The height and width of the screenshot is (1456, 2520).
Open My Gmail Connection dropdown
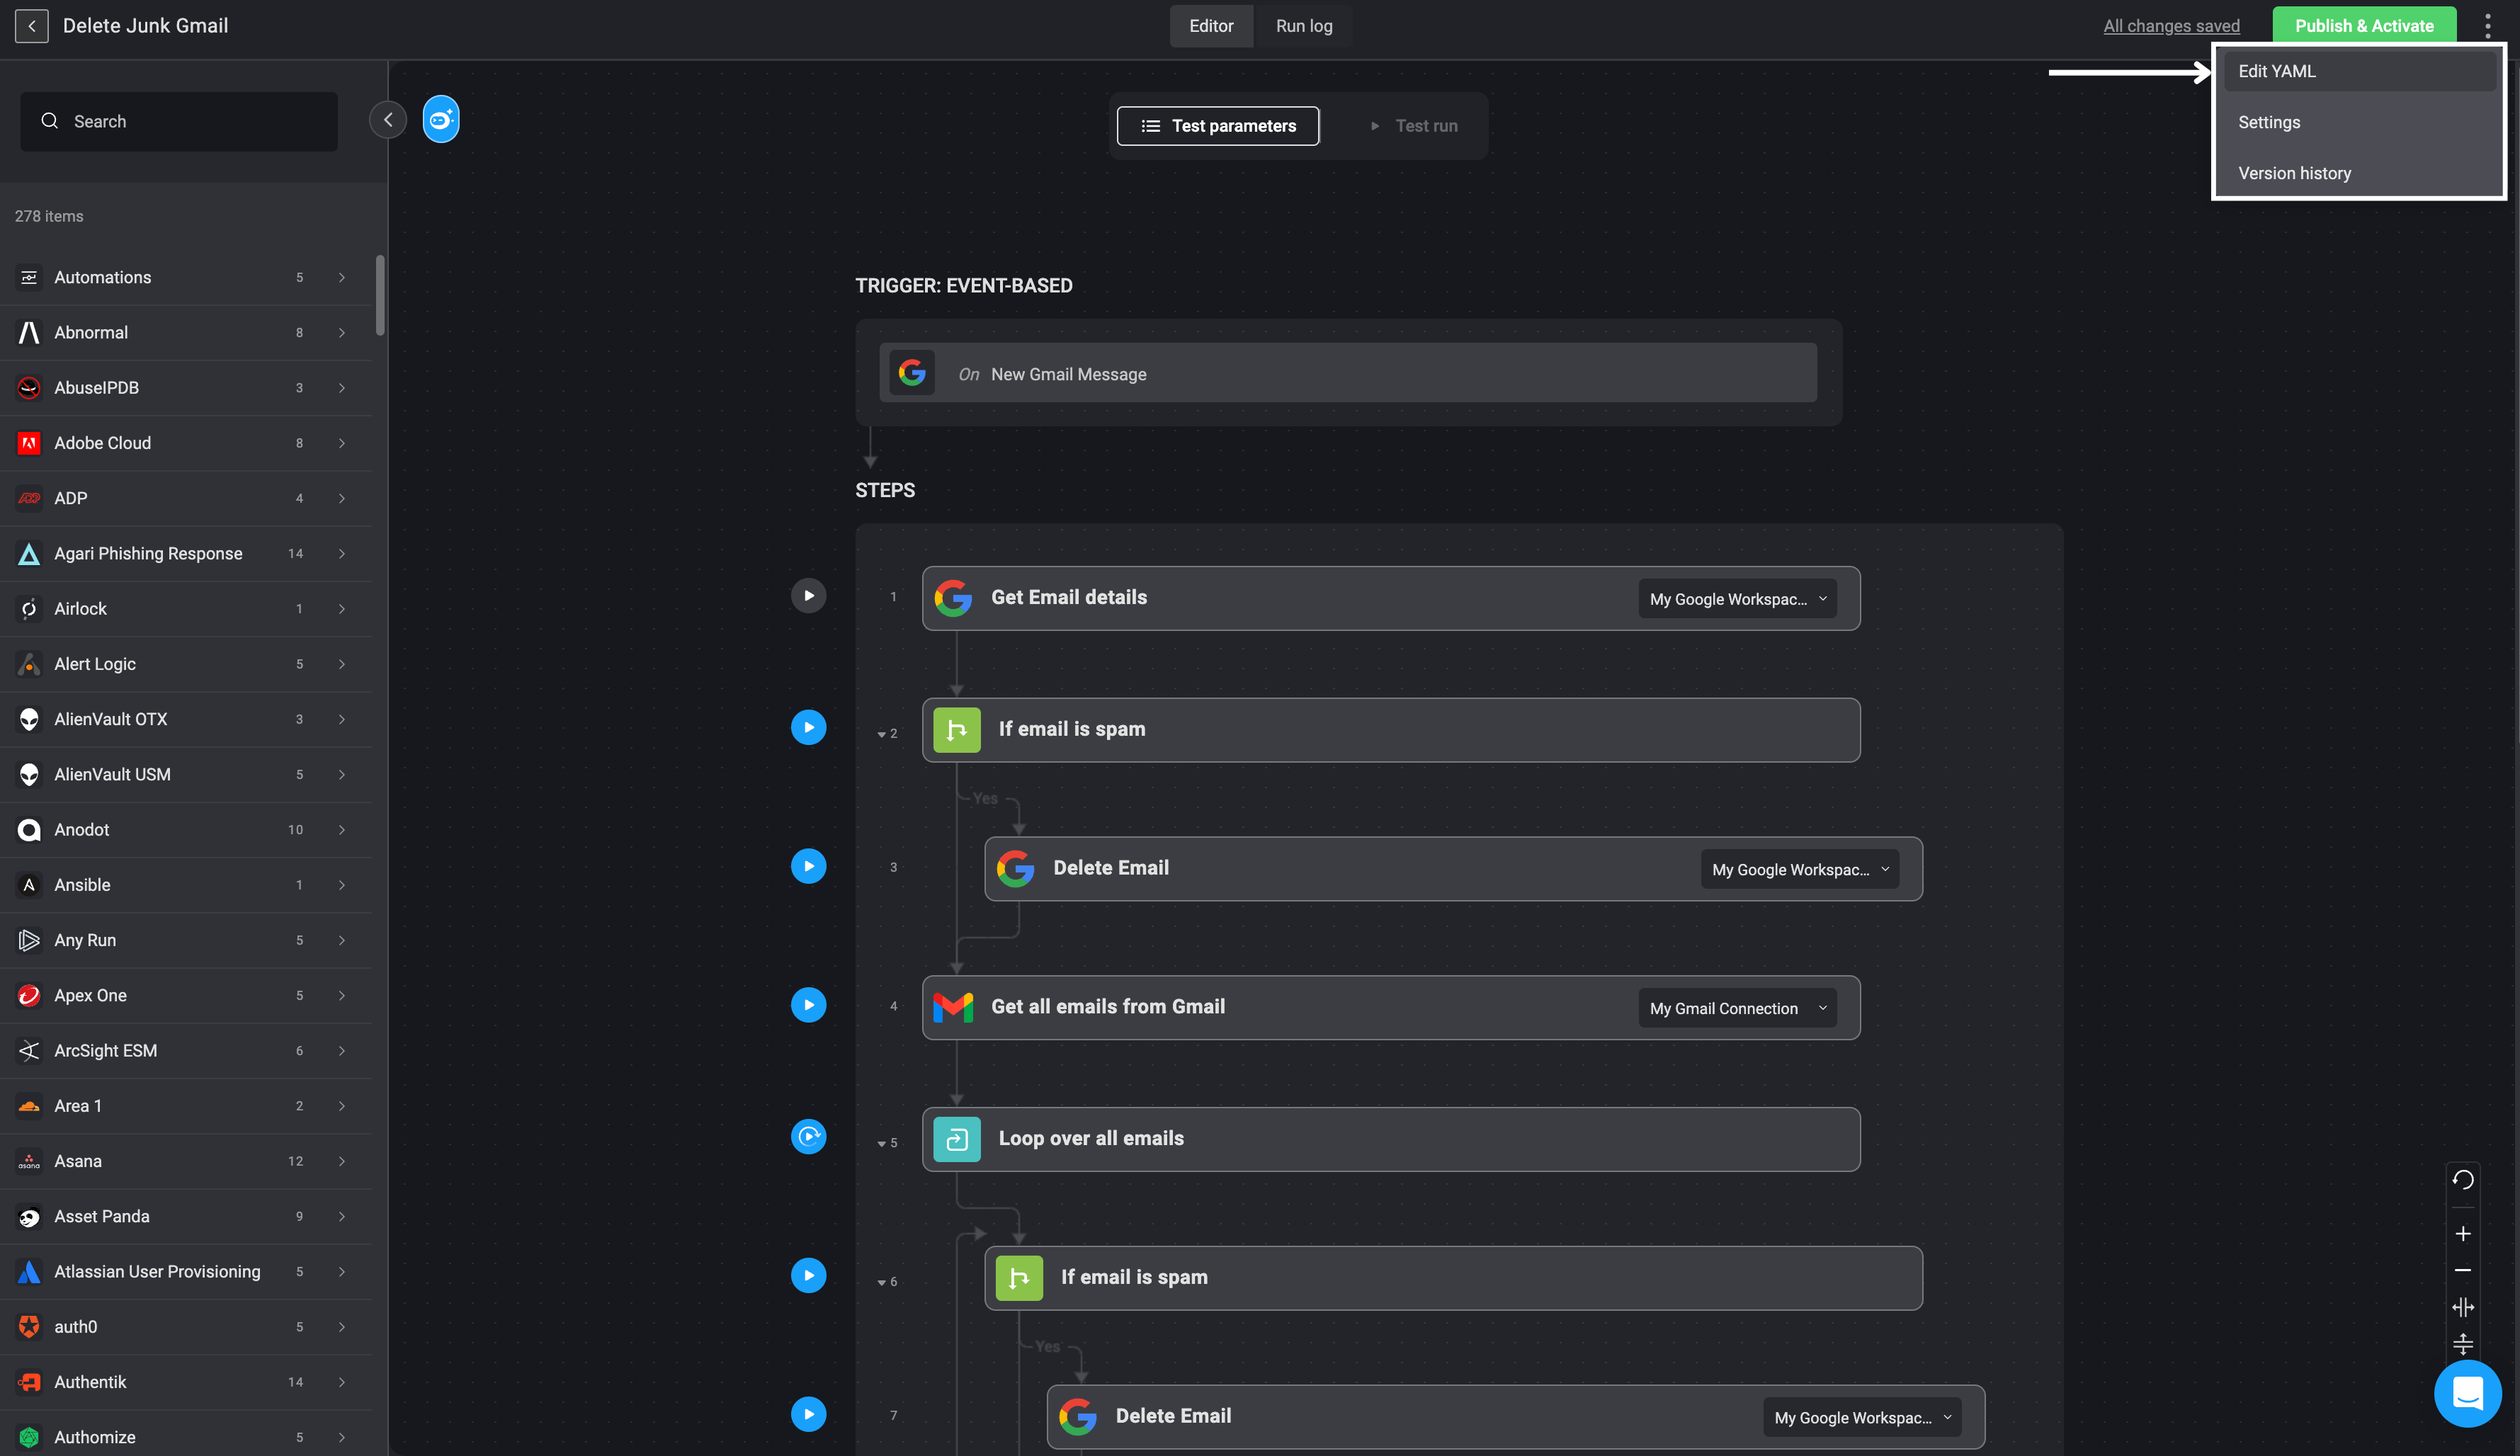[x=1737, y=1008]
